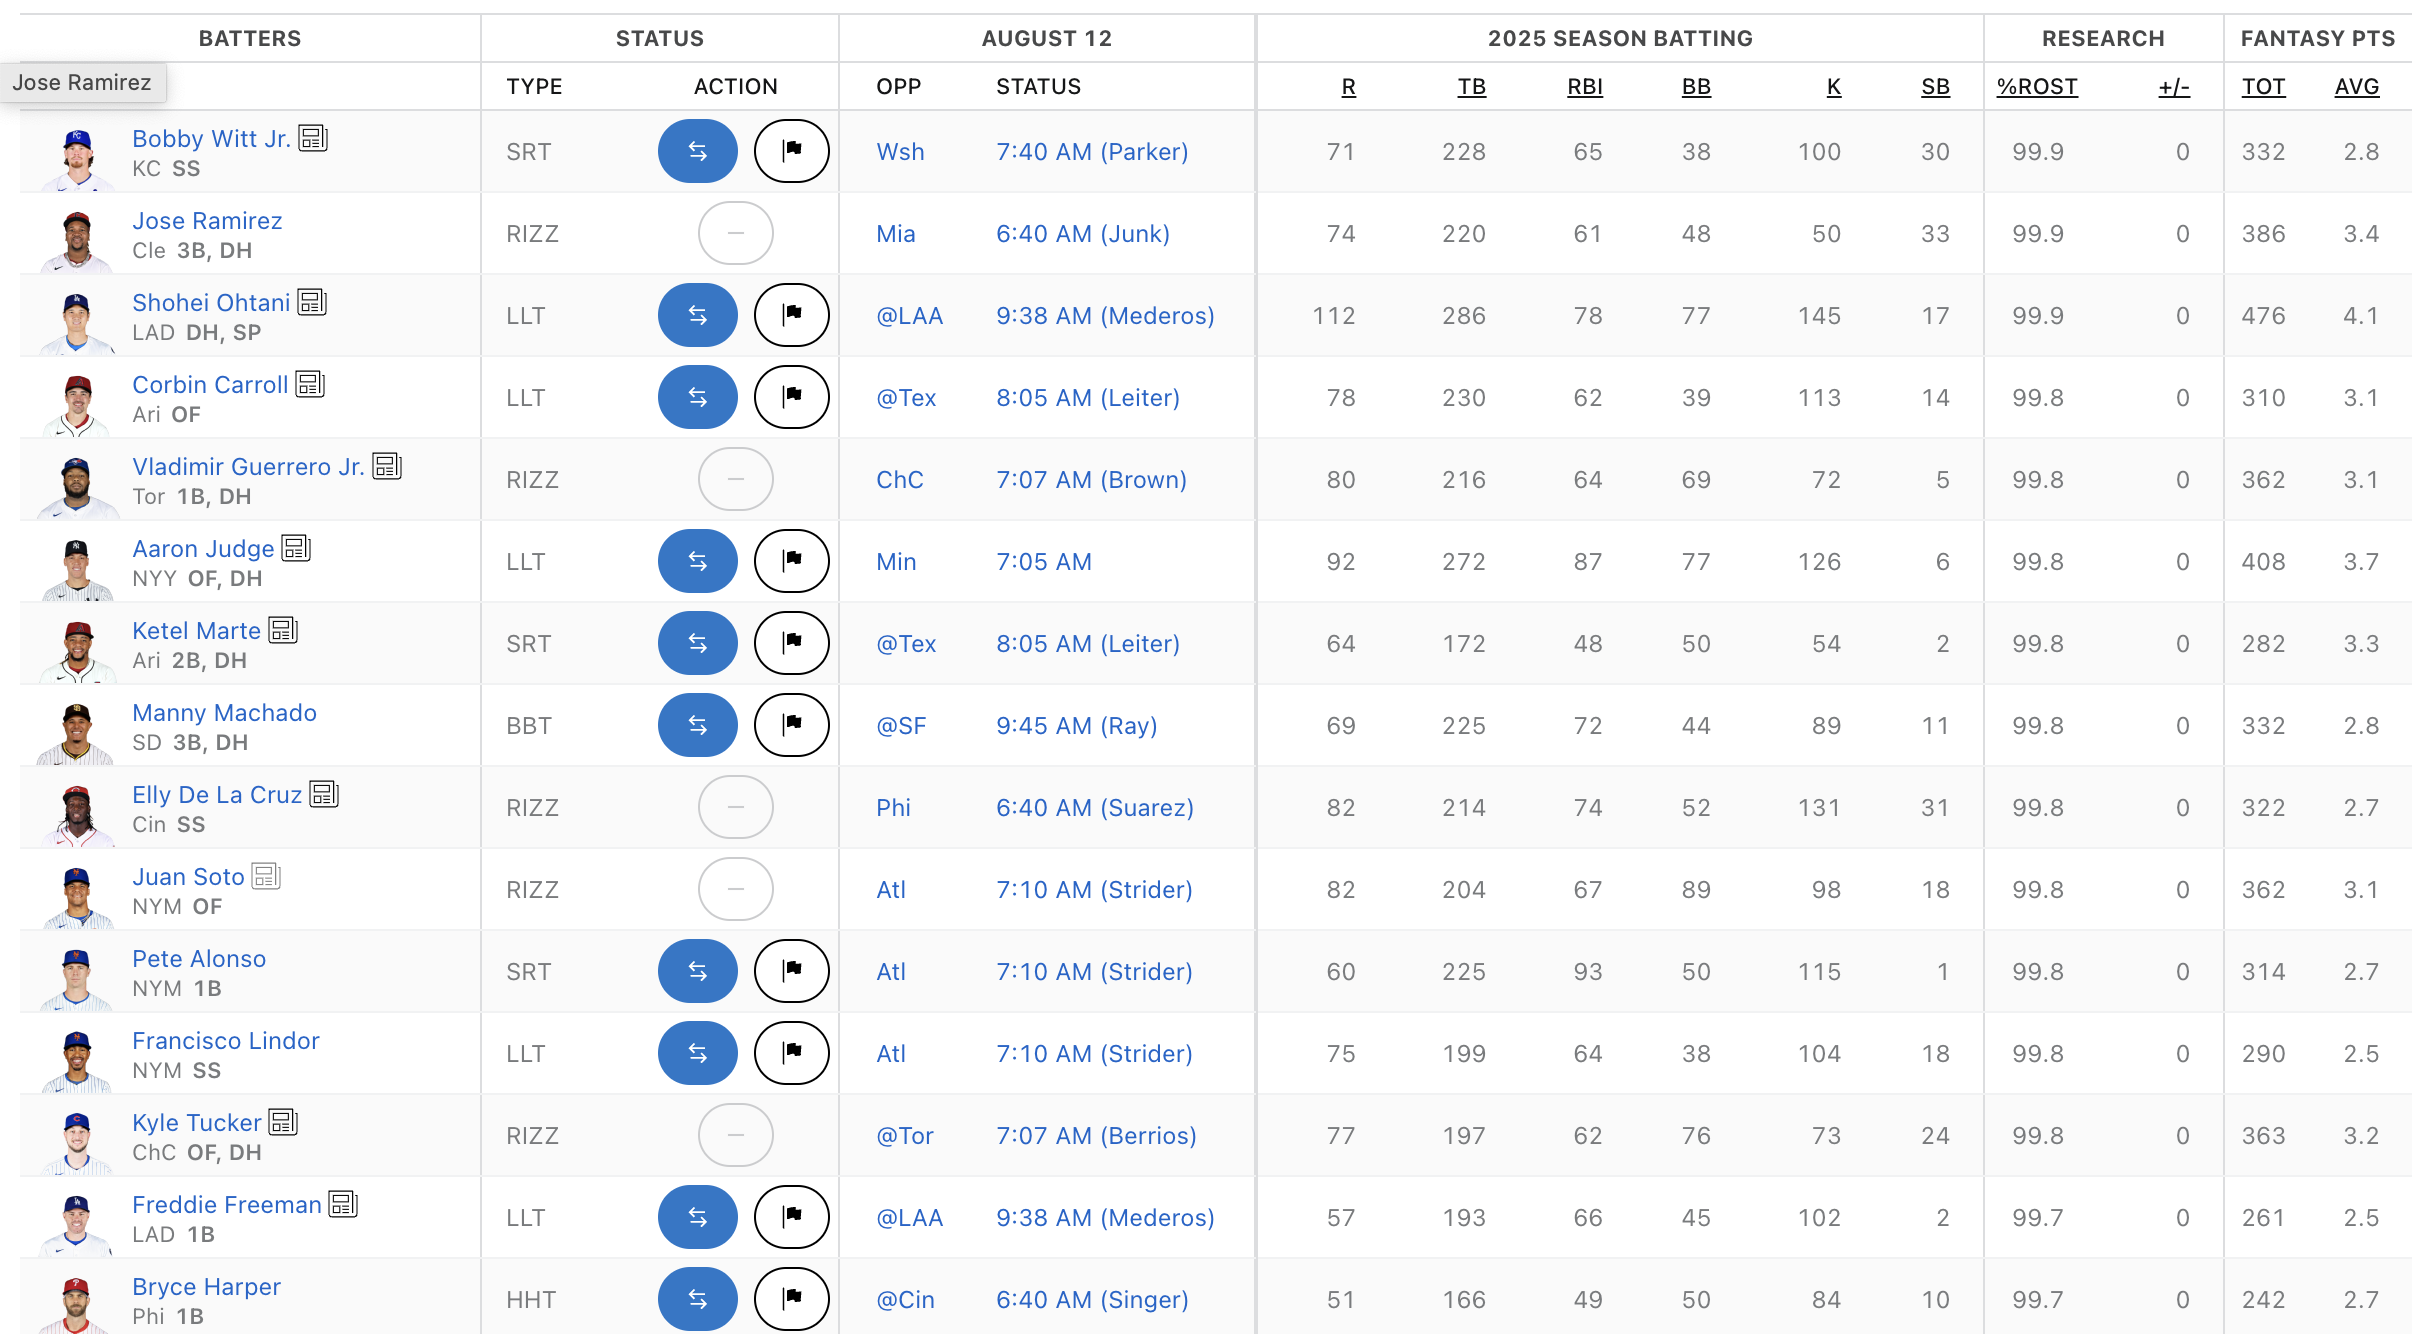The width and height of the screenshot is (2426, 1334).
Task: Click the swap icon next to Bobby Witt Jr.
Action: 697,151
